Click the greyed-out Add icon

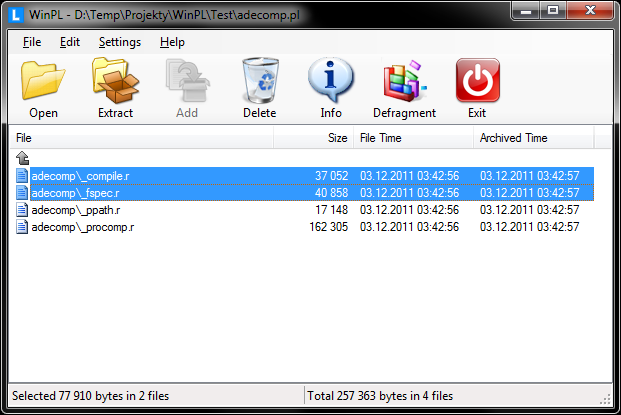tap(187, 80)
